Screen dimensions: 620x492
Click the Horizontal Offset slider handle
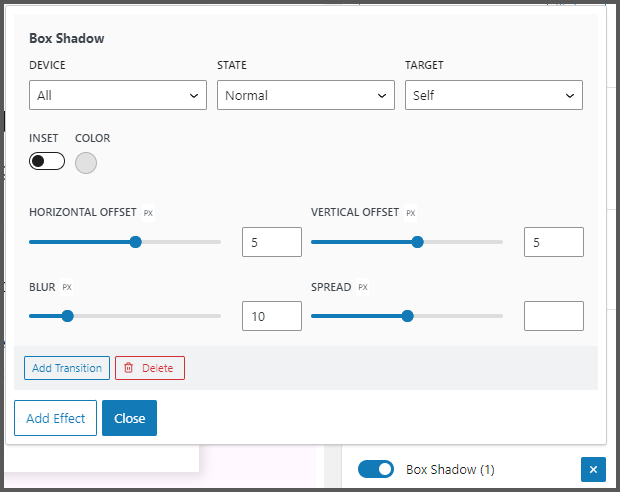pyautogui.click(x=136, y=242)
